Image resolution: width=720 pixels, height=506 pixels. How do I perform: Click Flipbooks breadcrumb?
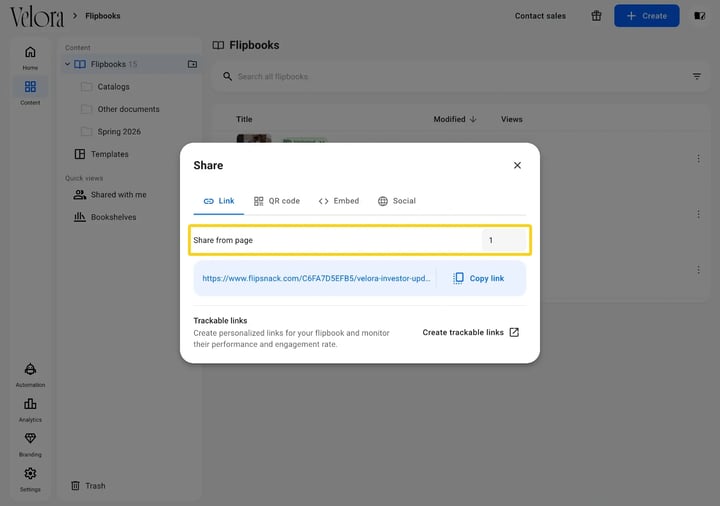click(103, 16)
